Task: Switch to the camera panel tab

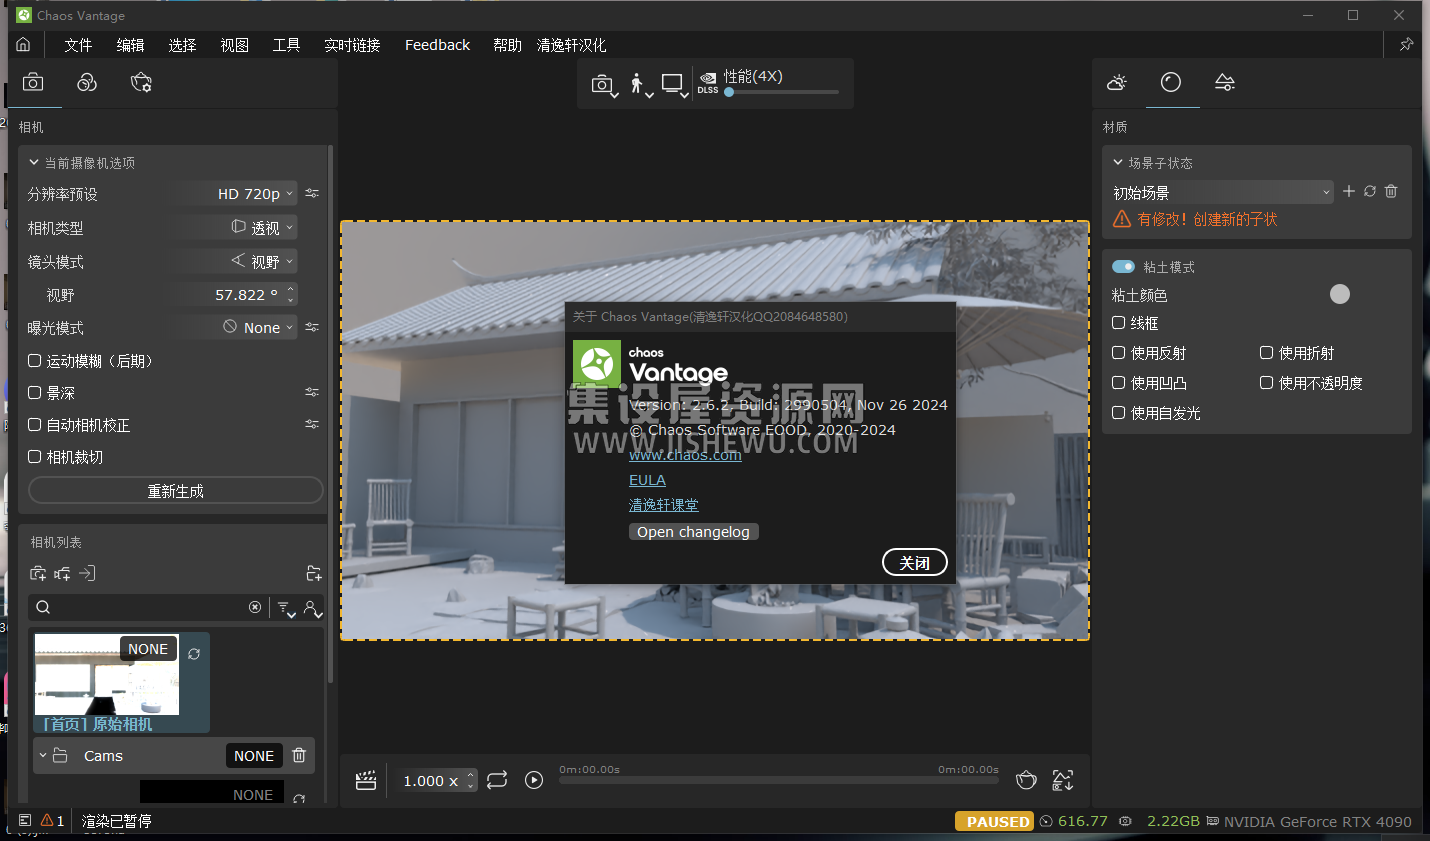Action: (x=33, y=83)
